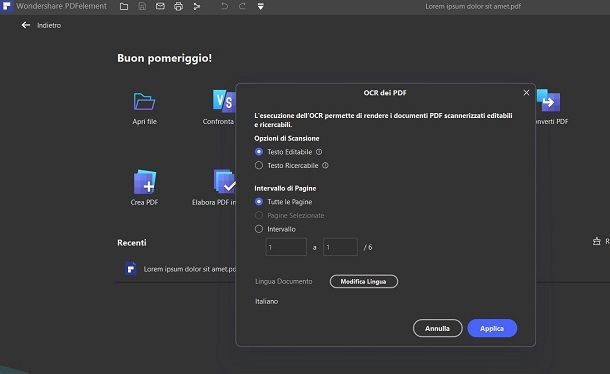Click Modifica Lingua button

364,281
